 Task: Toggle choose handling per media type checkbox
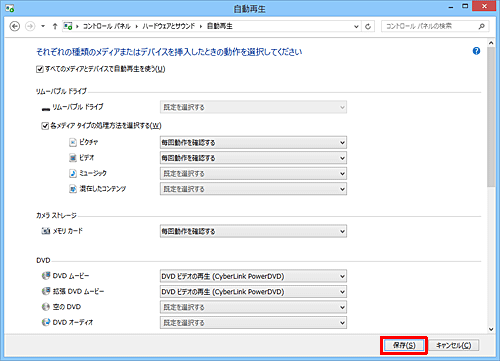(x=45, y=126)
